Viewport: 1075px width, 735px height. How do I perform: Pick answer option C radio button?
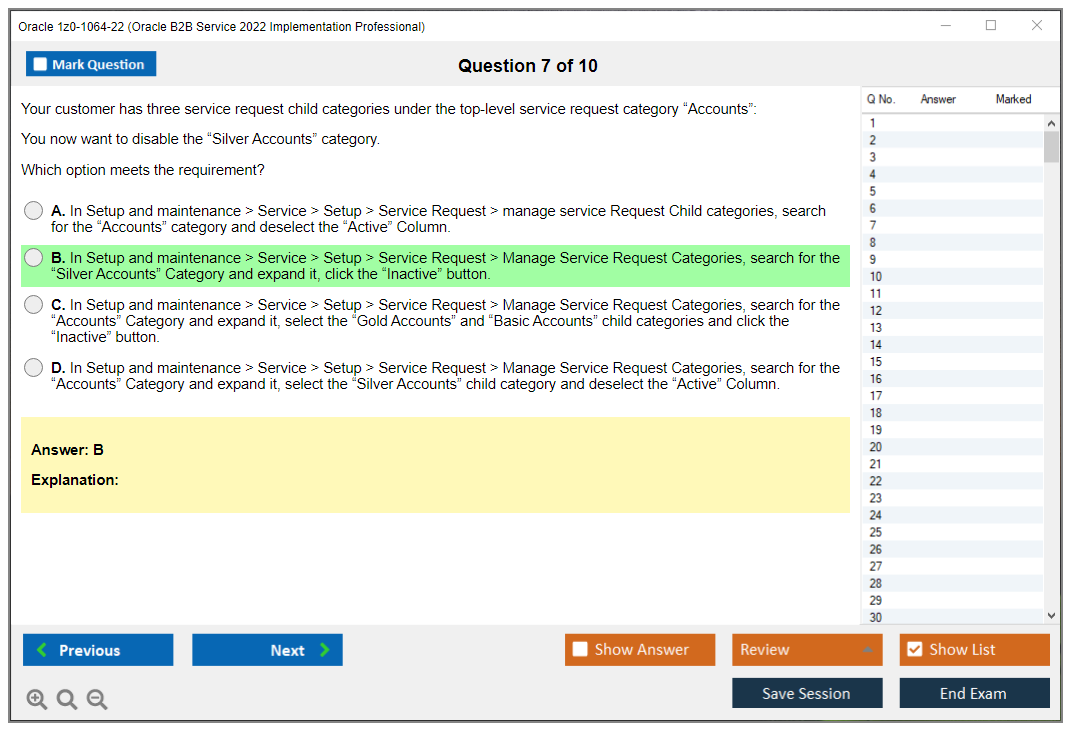(x=34, y=305)
